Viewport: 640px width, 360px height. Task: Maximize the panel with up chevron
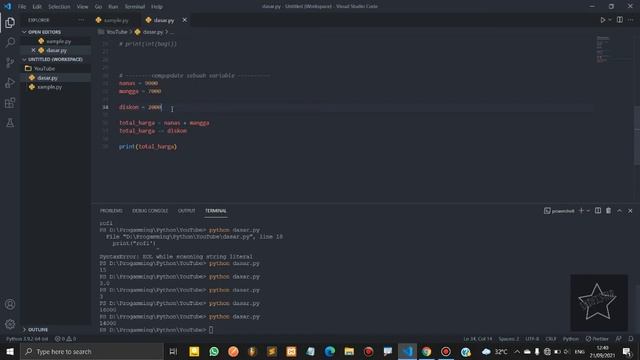620,211
